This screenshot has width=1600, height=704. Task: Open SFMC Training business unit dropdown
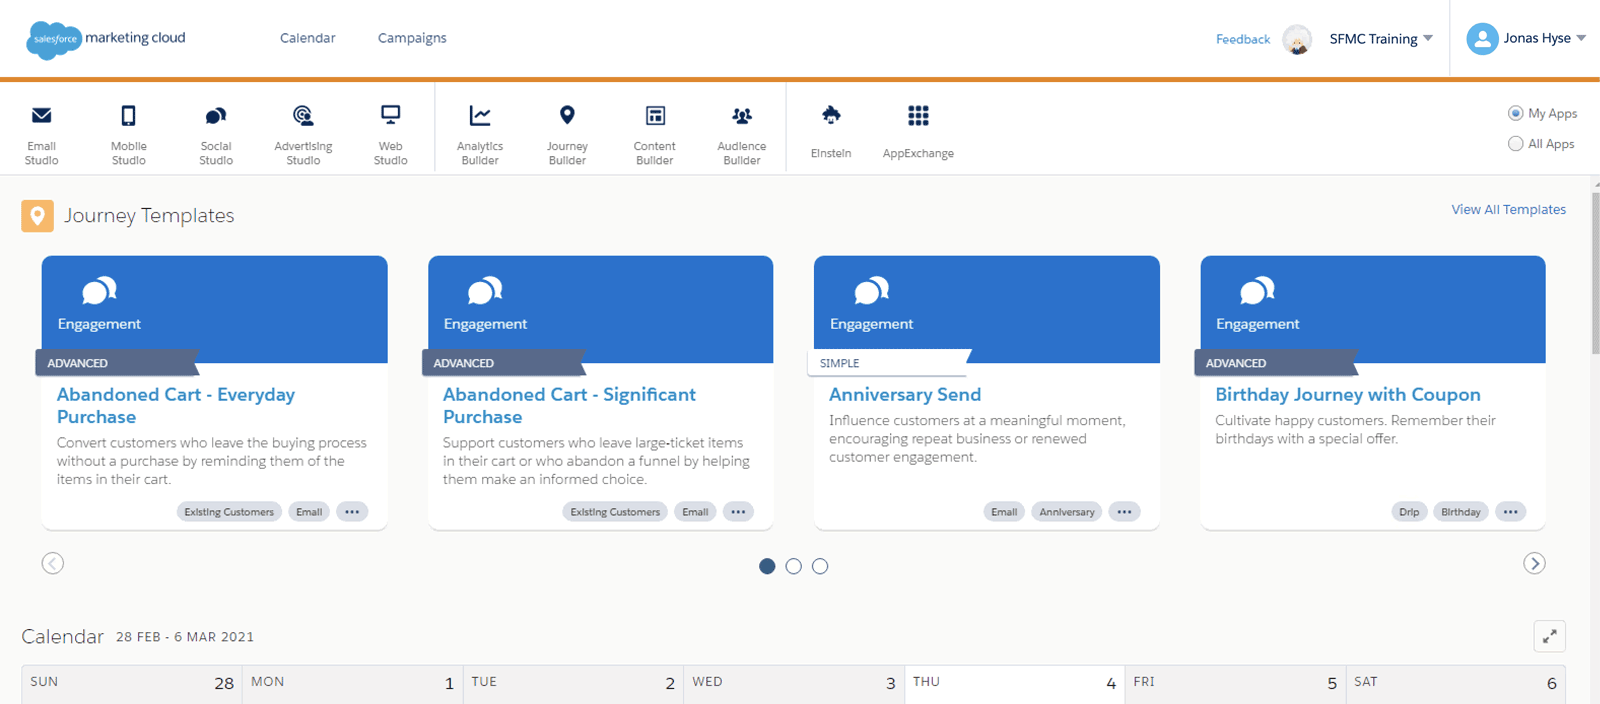point(1381,39)
